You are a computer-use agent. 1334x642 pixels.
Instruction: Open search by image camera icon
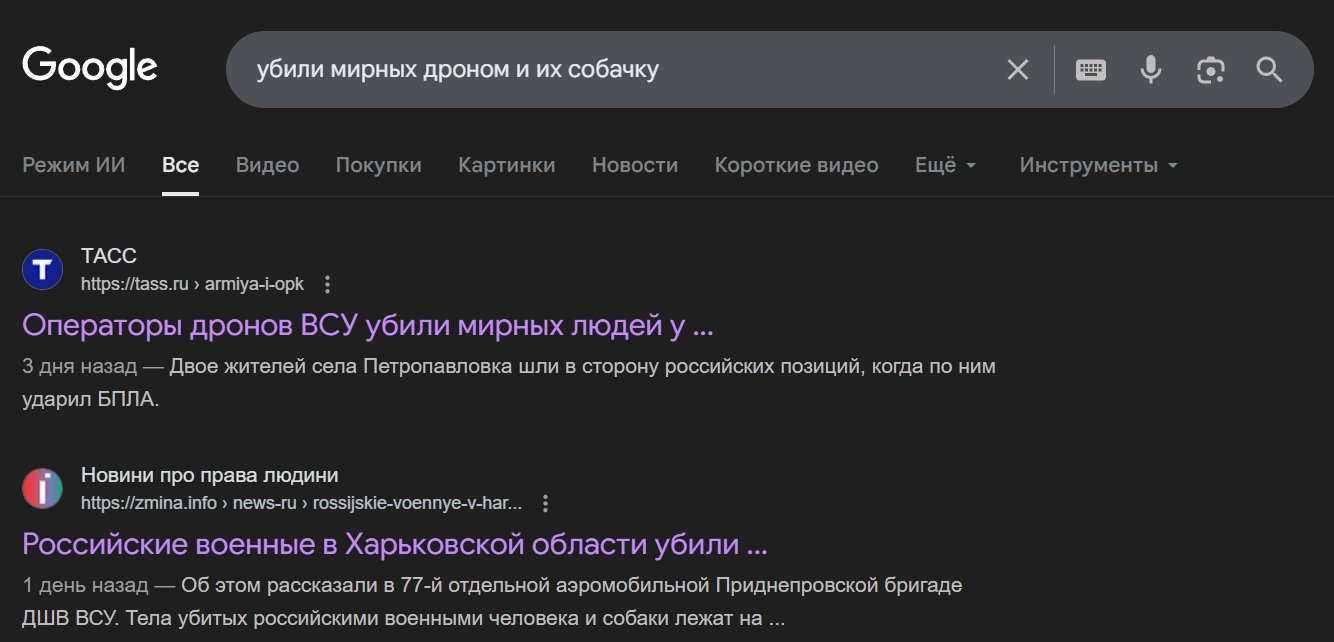tap(1210, 69)
